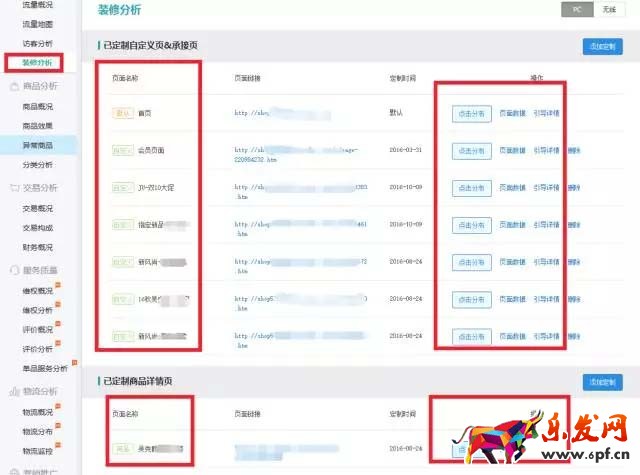Click the 物流分析 section icon in sidebar
The image size is (640, 475).
click(x=13, y=391)
